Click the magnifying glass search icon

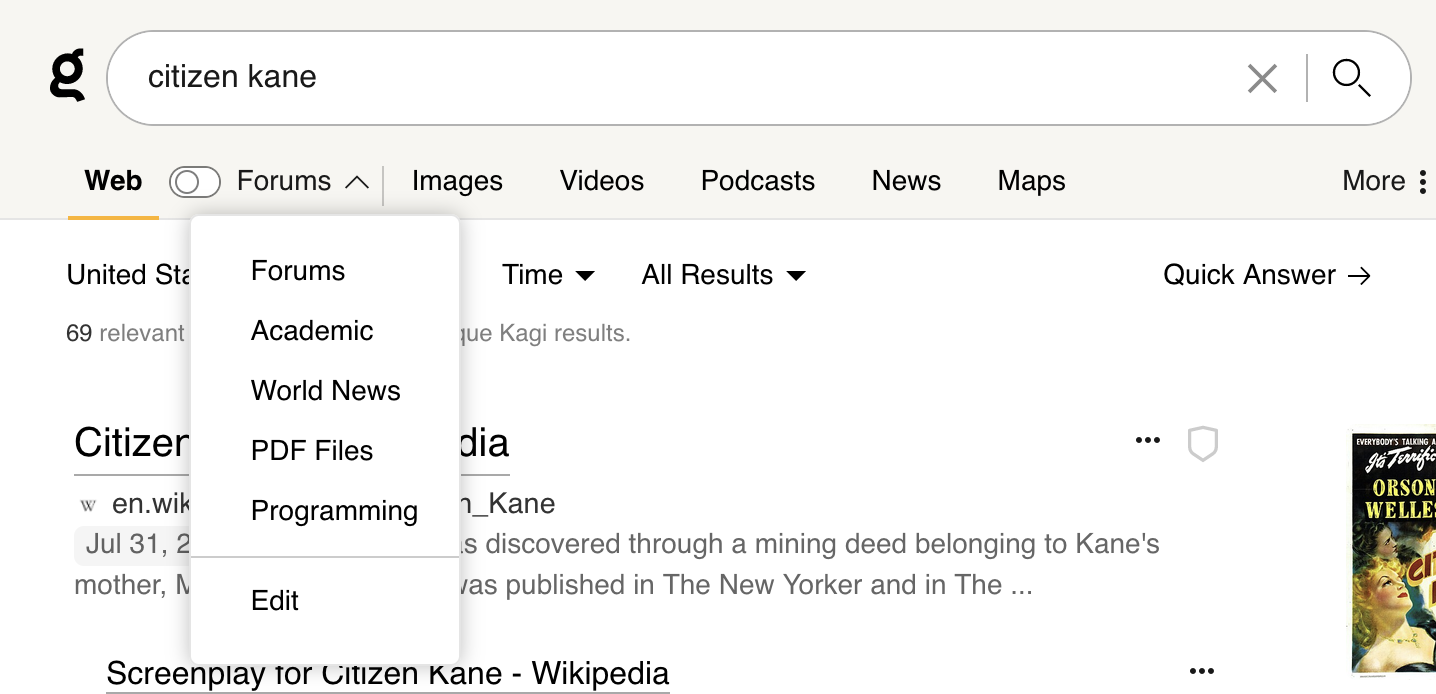(x=1351, y=78)
